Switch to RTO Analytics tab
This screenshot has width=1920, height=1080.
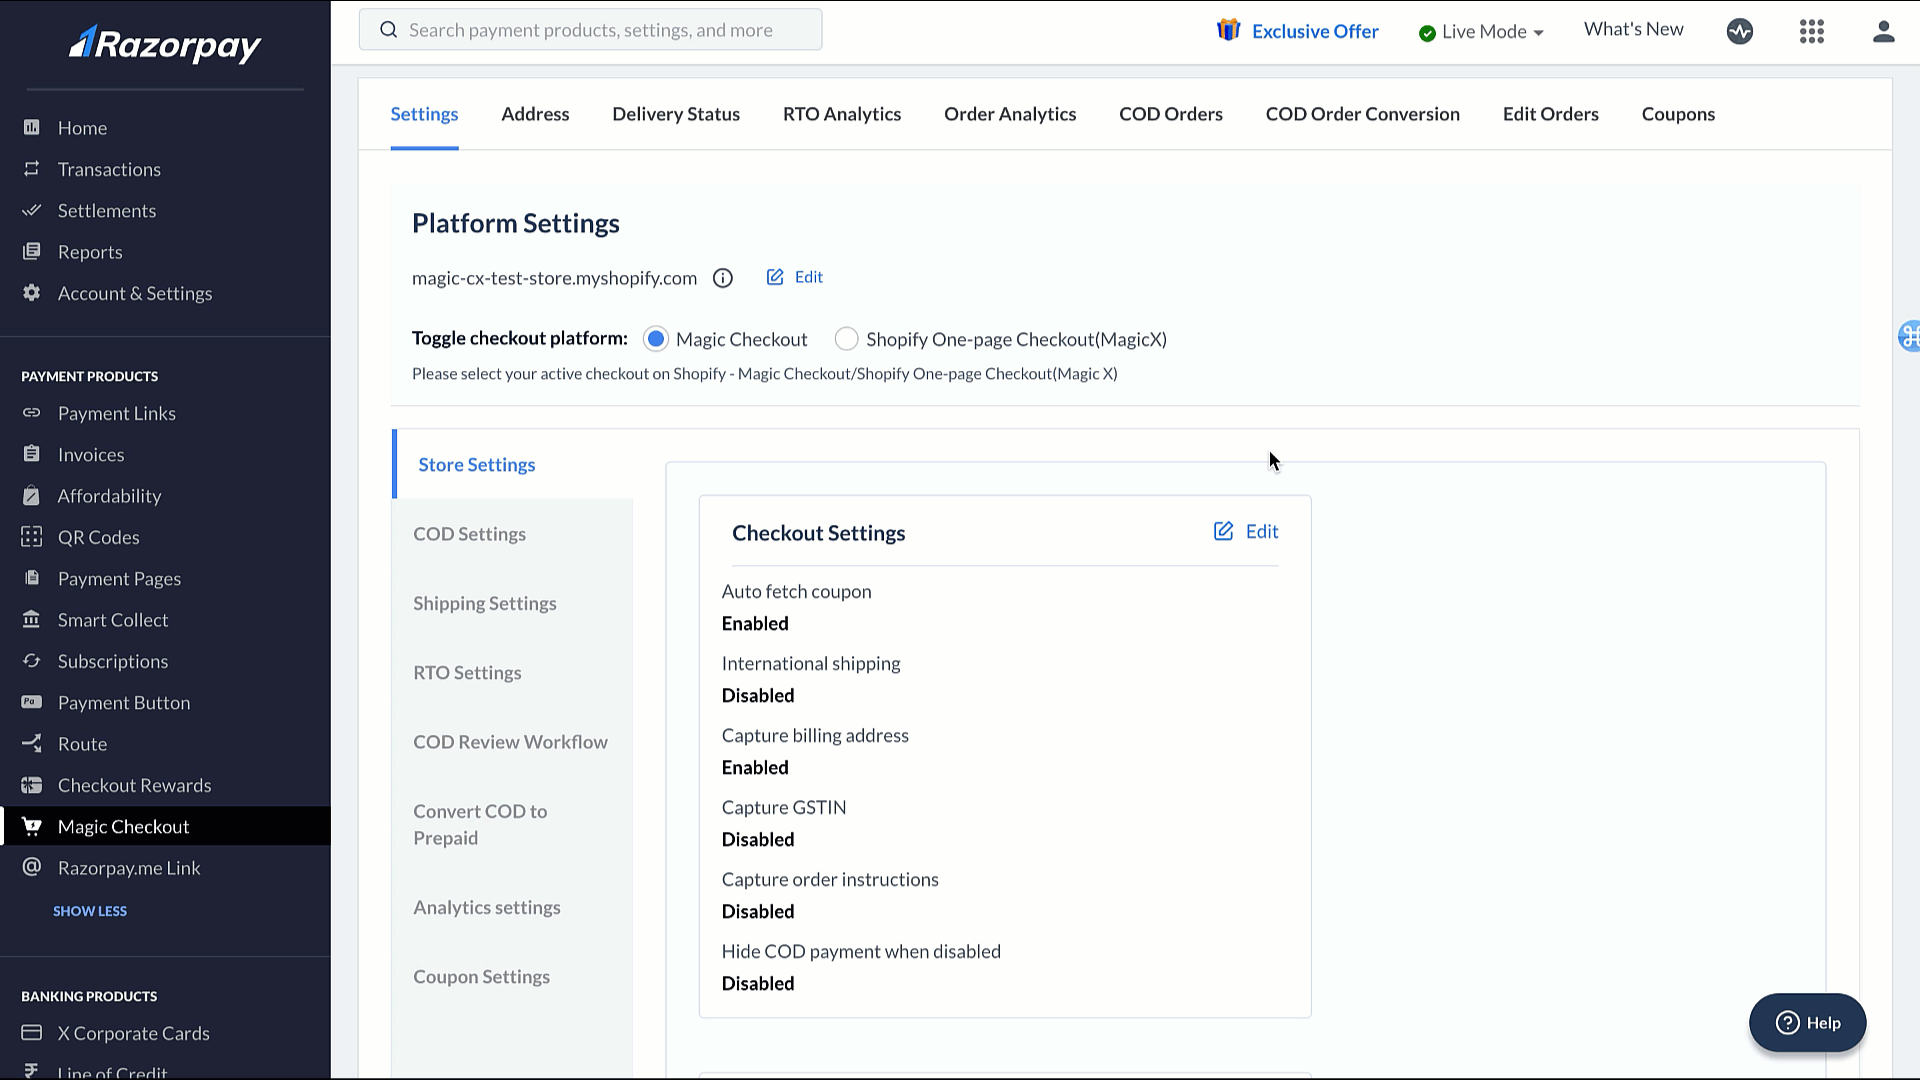pyautogui.click(x=841, y=113)
